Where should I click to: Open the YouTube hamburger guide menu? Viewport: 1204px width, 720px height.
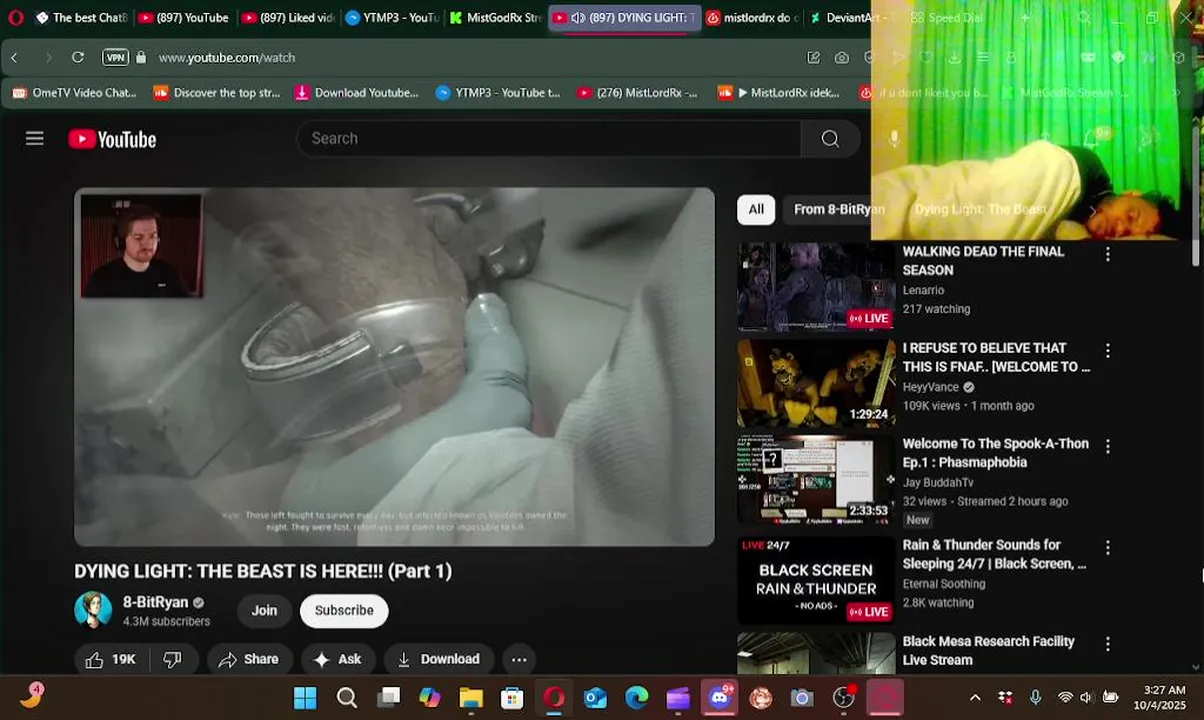coord(35,138)
